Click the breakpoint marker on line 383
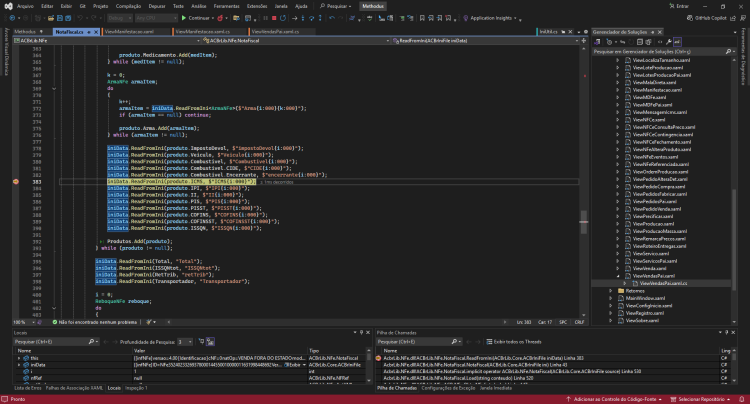This screenshot has width=750, height=404. tap(16, 182)
